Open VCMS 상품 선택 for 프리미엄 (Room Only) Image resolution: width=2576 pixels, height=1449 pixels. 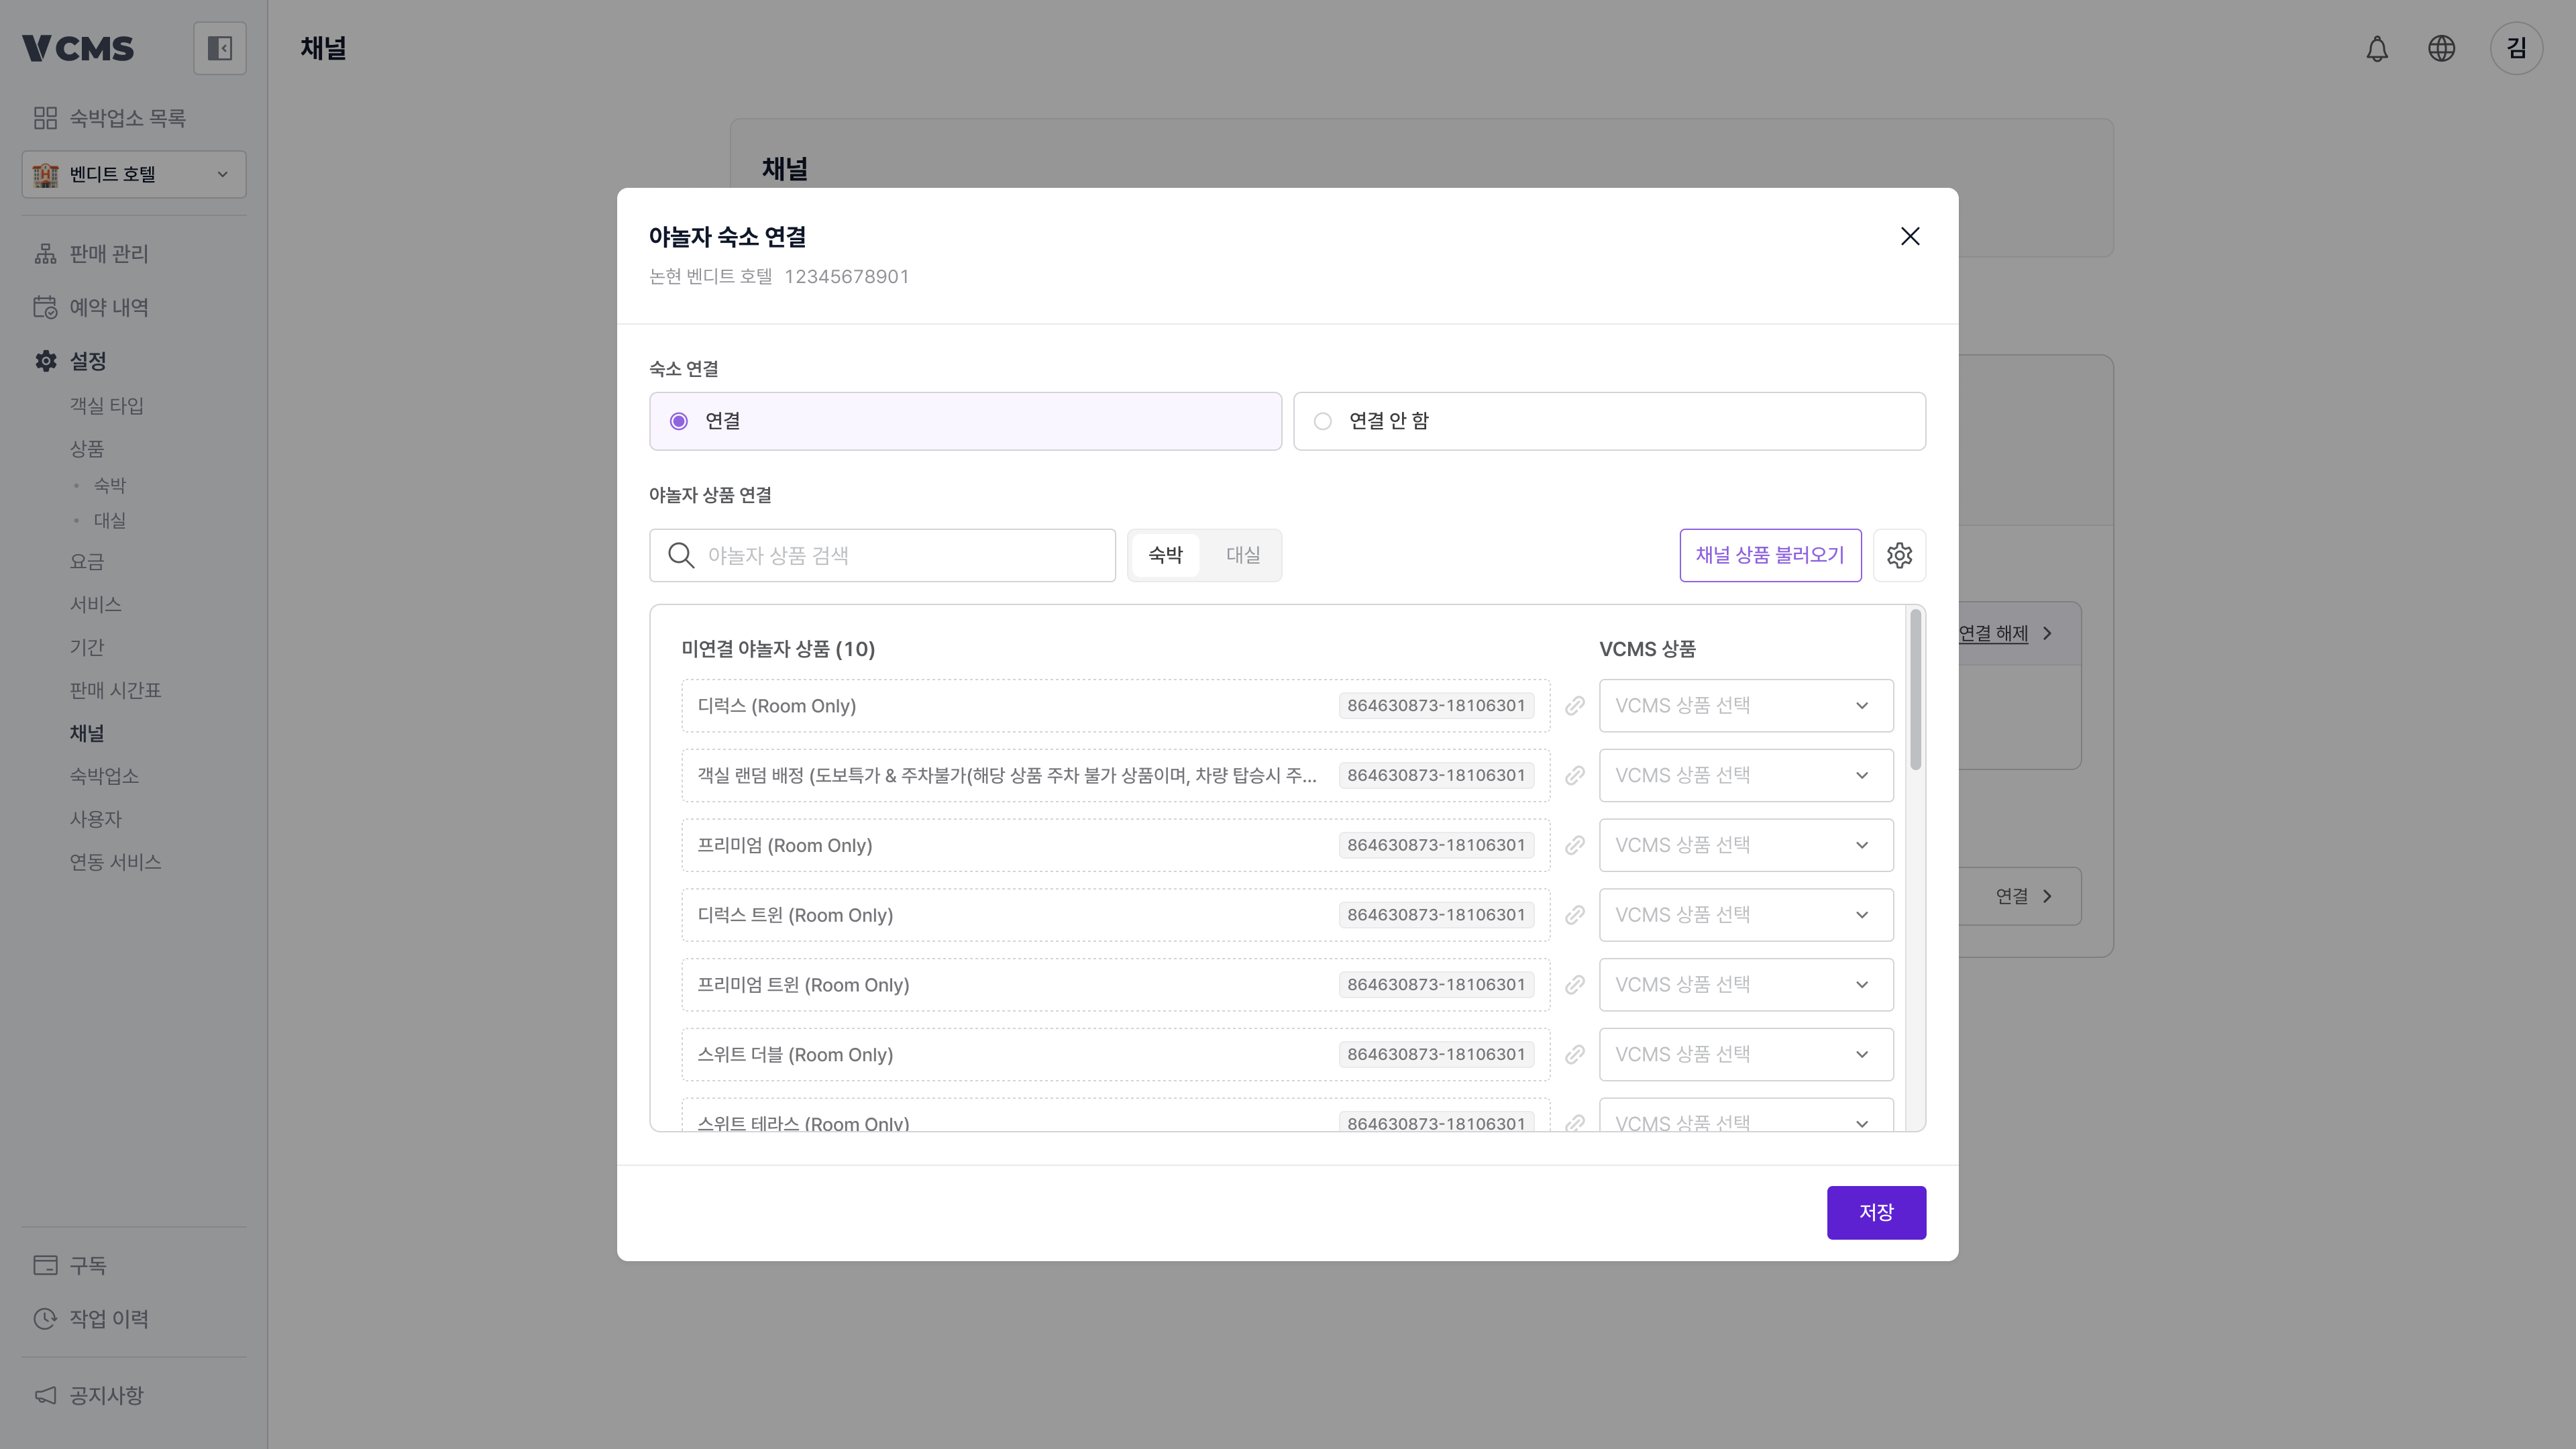tap(1746, 845)
